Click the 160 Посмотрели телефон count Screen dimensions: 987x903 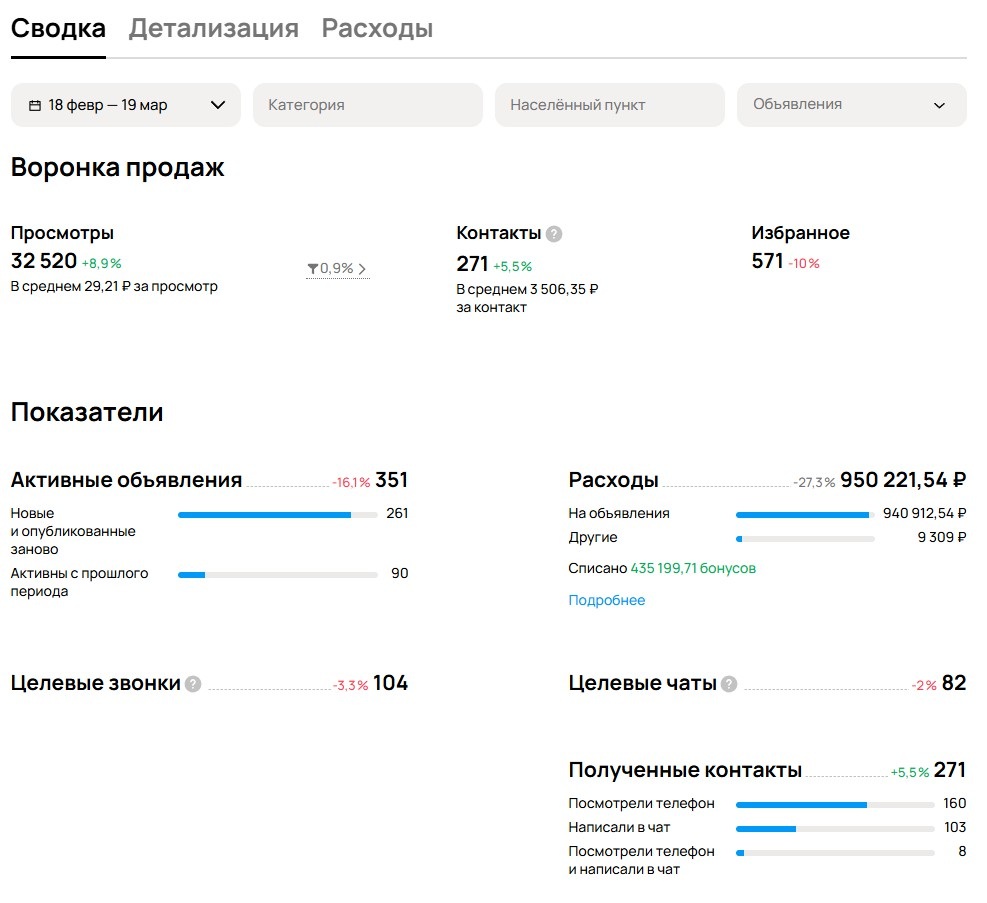954,804
